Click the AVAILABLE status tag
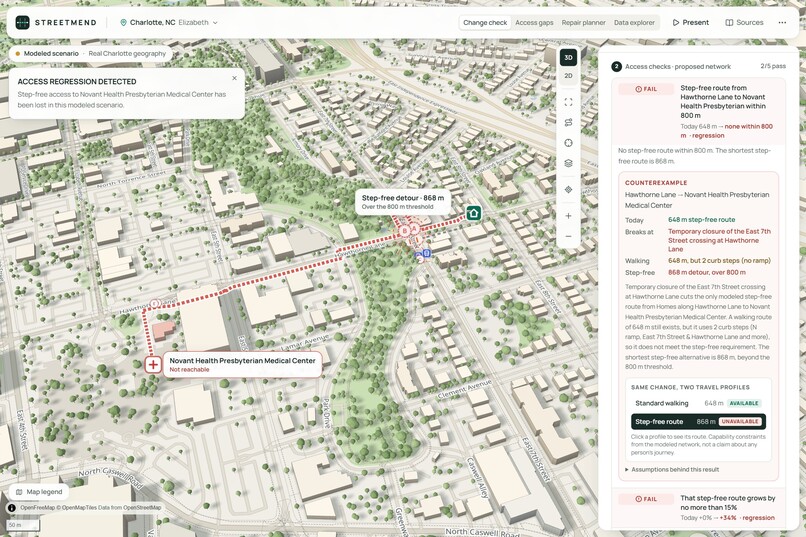 (x=744, y=403)
